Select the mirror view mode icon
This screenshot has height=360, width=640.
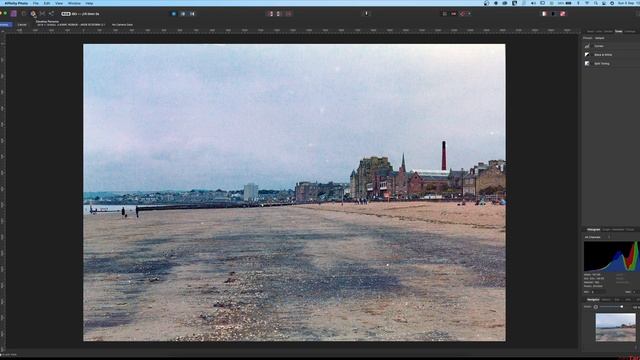point(192,13)
